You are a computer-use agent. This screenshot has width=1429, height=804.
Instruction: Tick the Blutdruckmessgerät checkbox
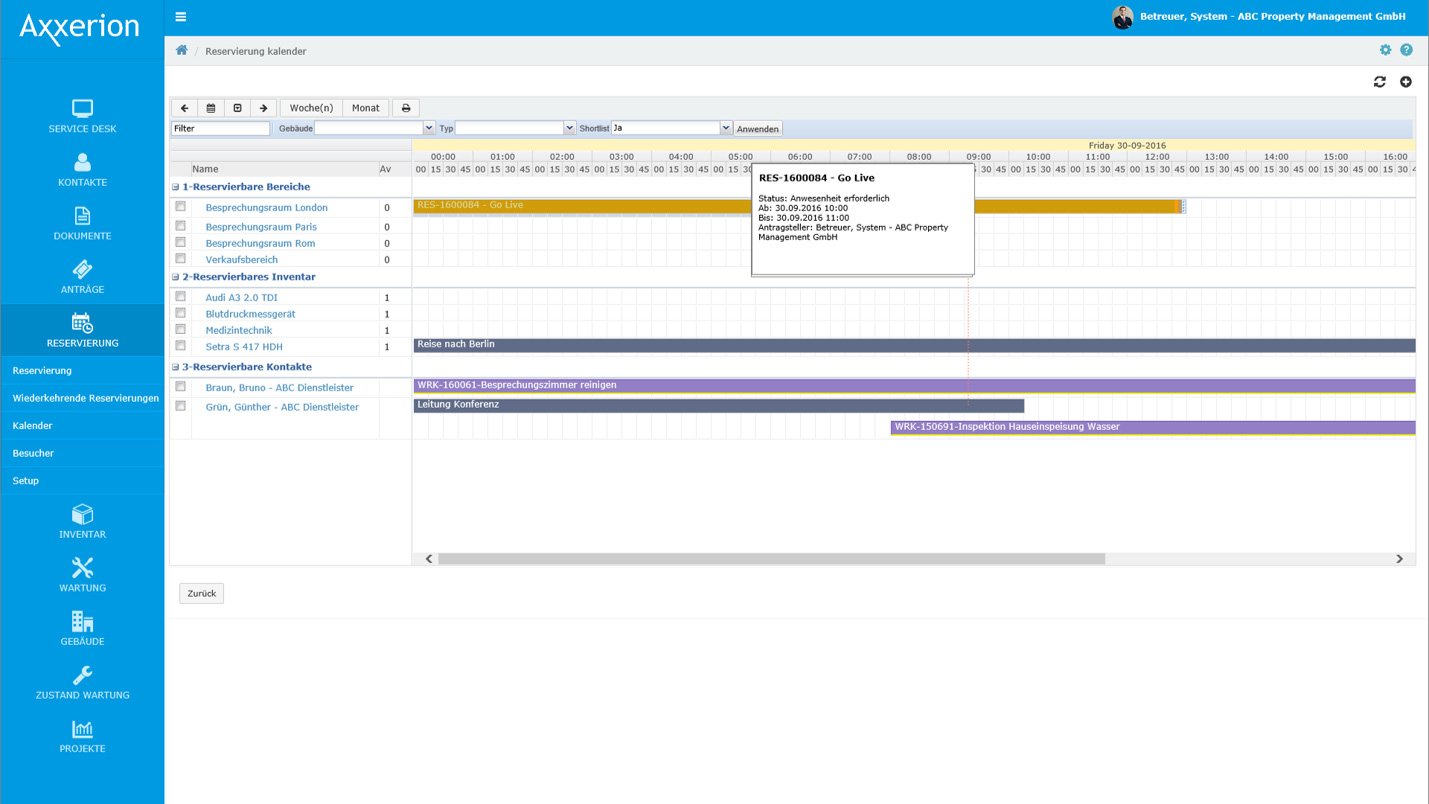coord(181,313)
